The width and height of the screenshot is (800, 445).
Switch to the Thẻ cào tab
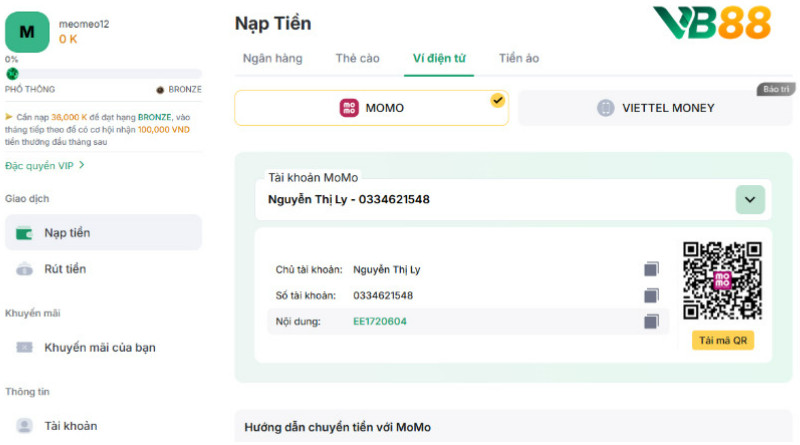357,58
